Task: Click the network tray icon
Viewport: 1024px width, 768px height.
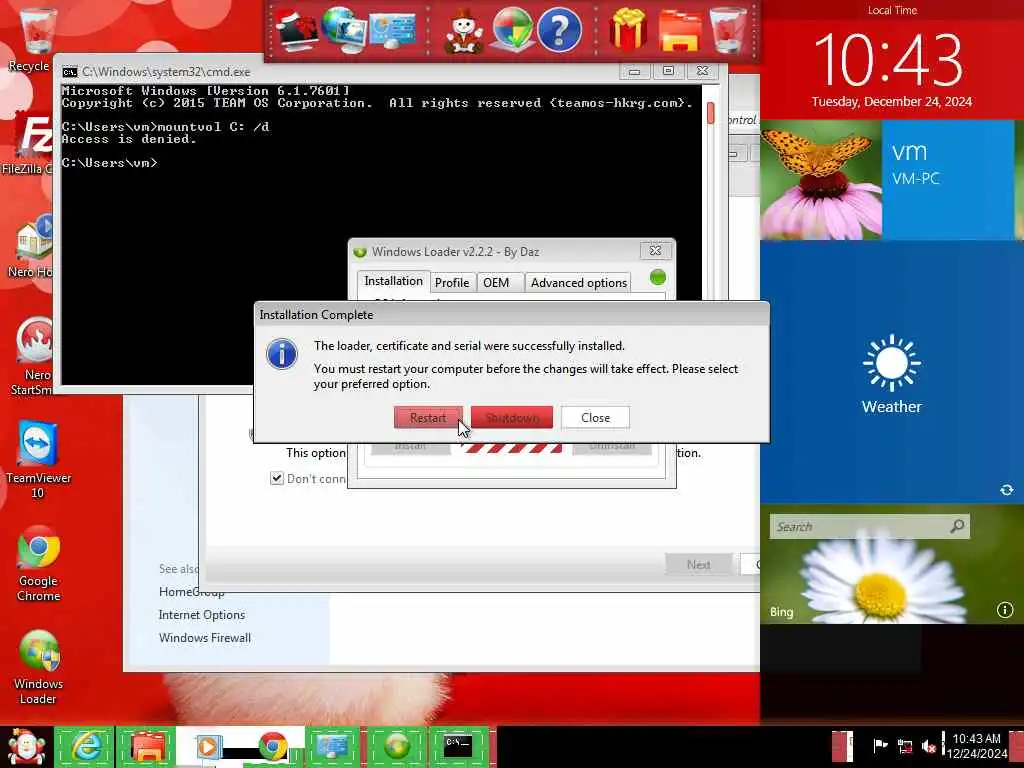Action: 904,746
